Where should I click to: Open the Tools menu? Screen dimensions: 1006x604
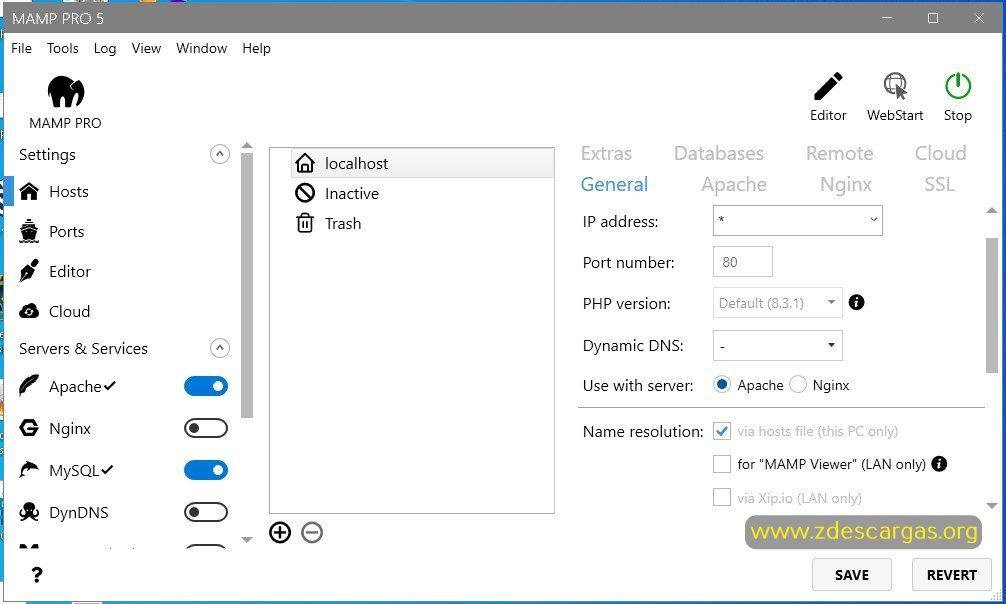[x=62, y=48]
